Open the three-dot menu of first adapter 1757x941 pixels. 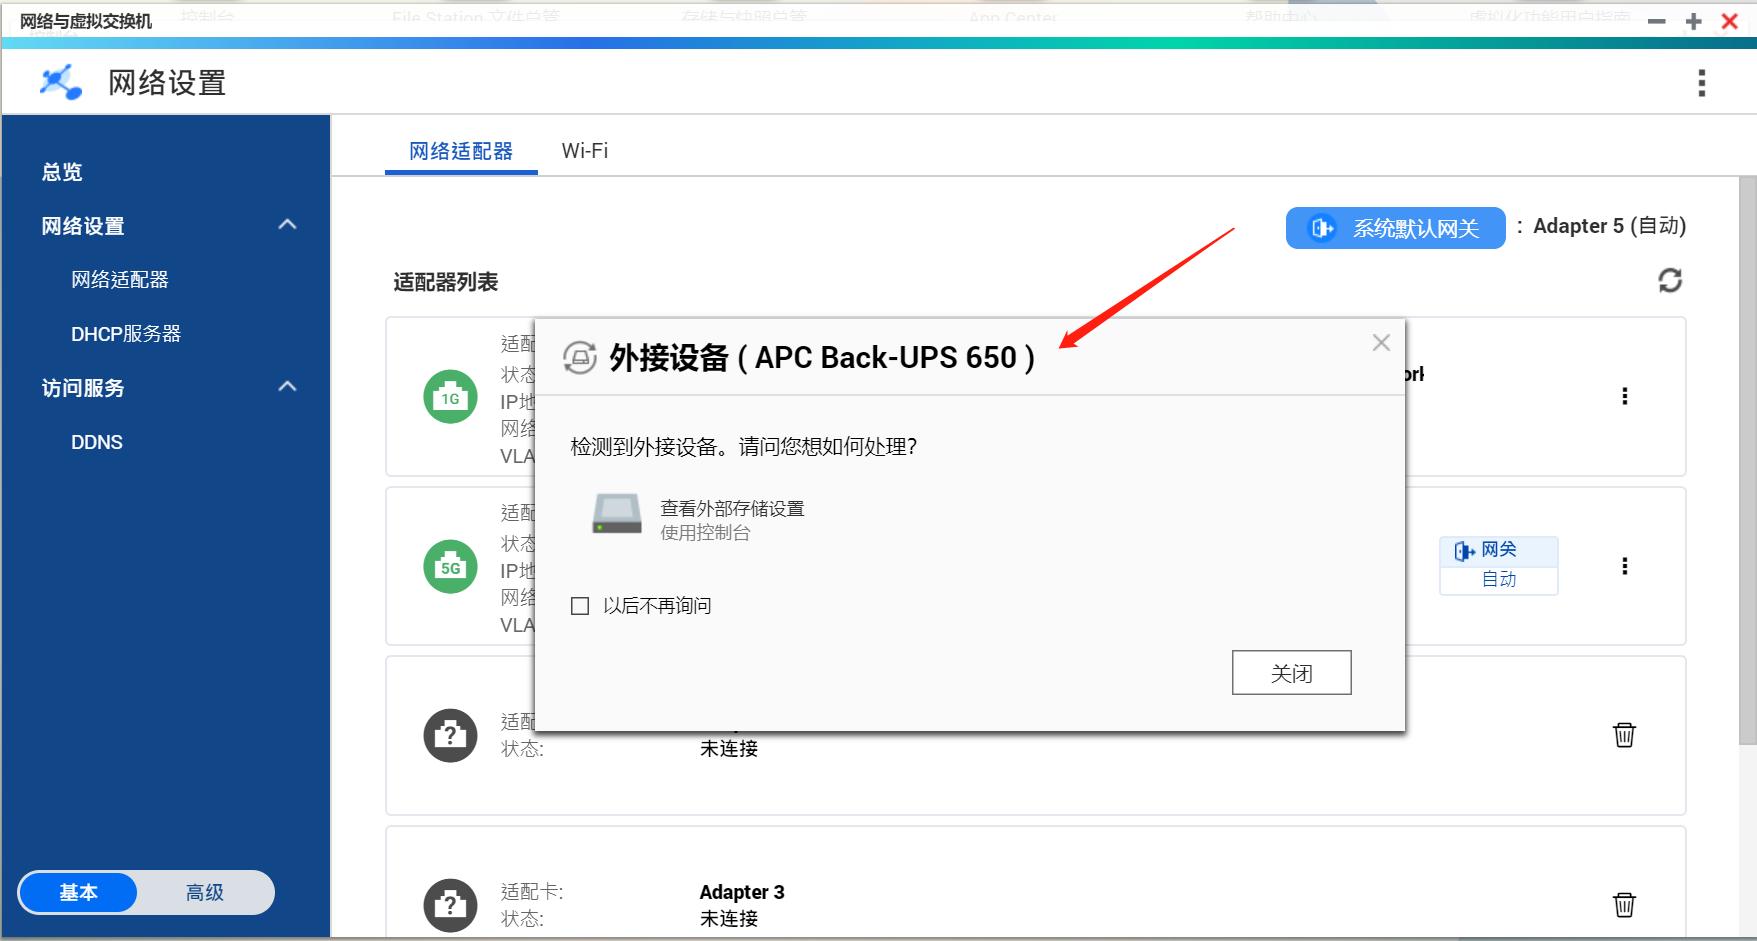(x=1626, y=397)
